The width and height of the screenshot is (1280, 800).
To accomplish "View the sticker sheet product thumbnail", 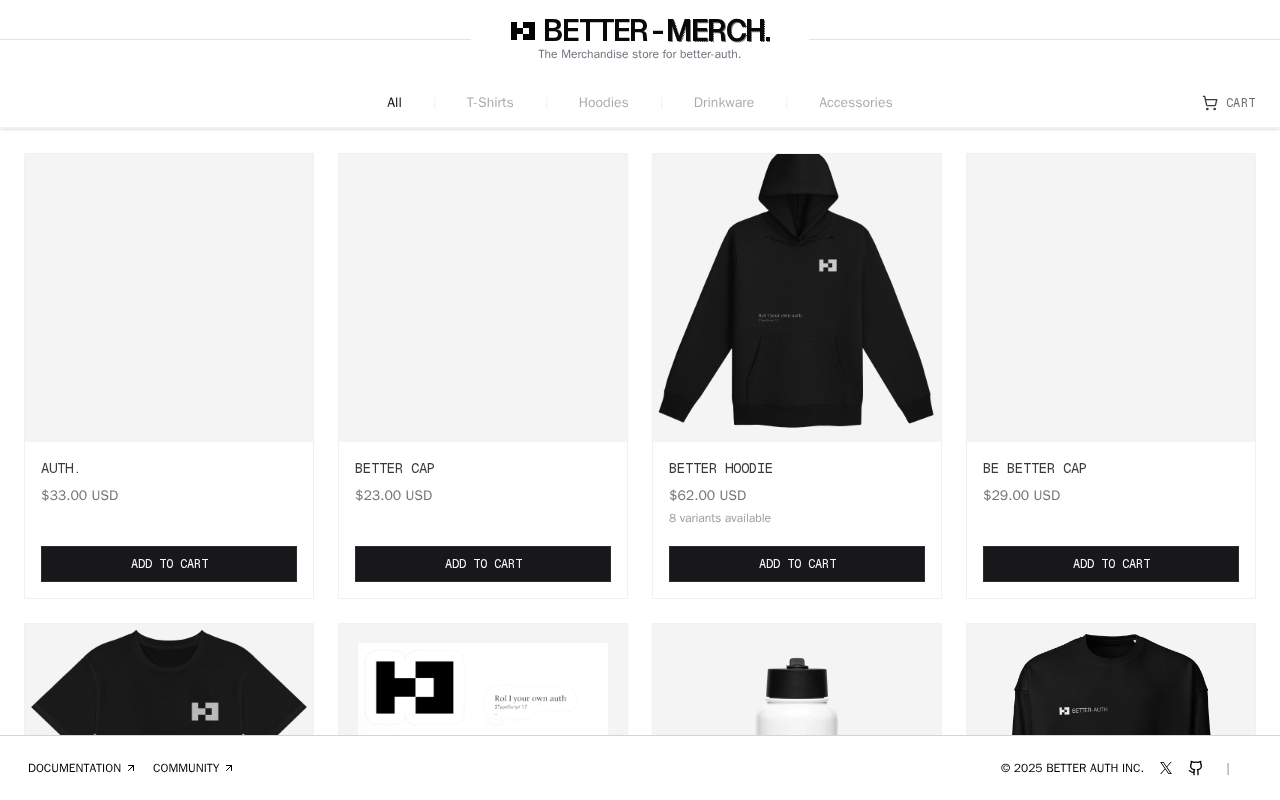I will click(483, 680).
